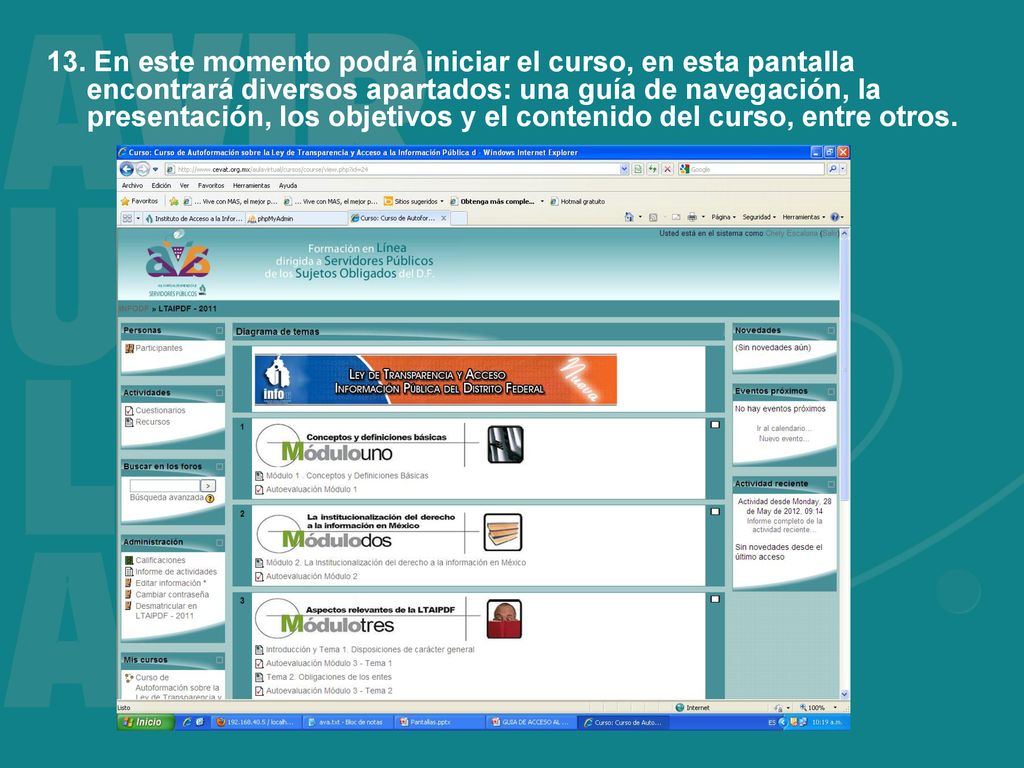Click the browser Back arrow button

coord(127,169)
